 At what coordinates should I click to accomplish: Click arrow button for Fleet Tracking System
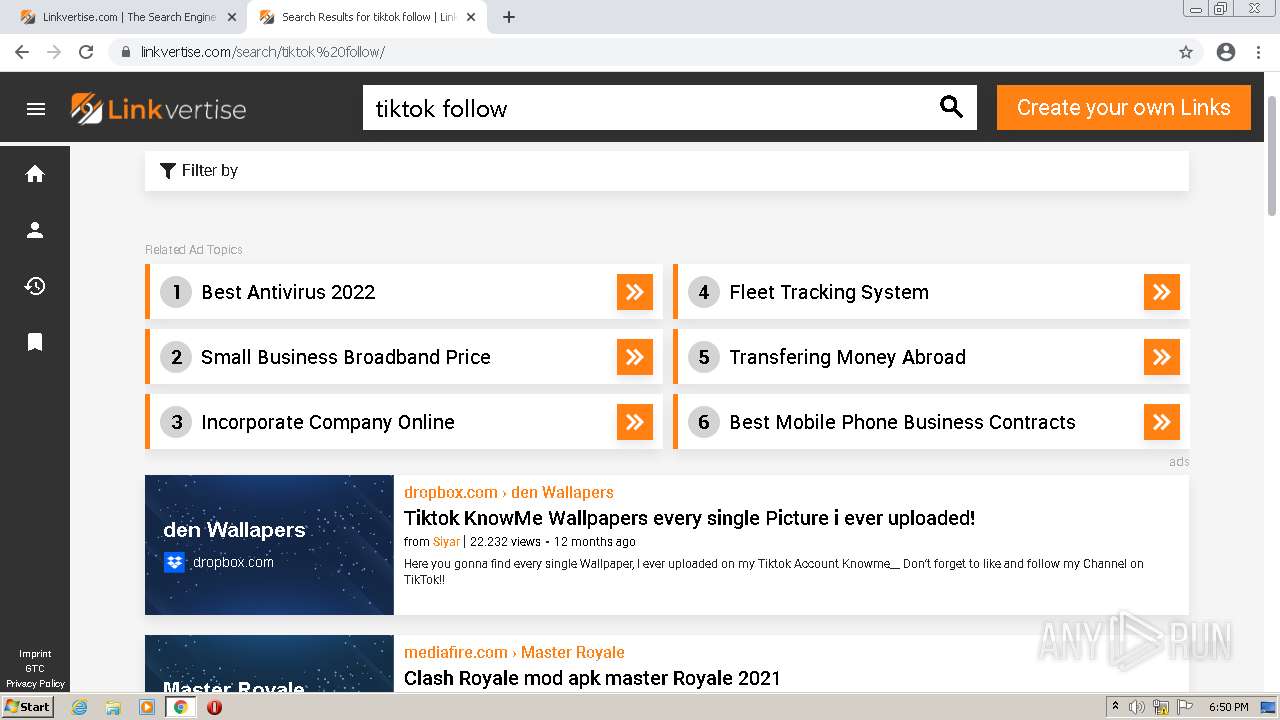click(1162, 292)
